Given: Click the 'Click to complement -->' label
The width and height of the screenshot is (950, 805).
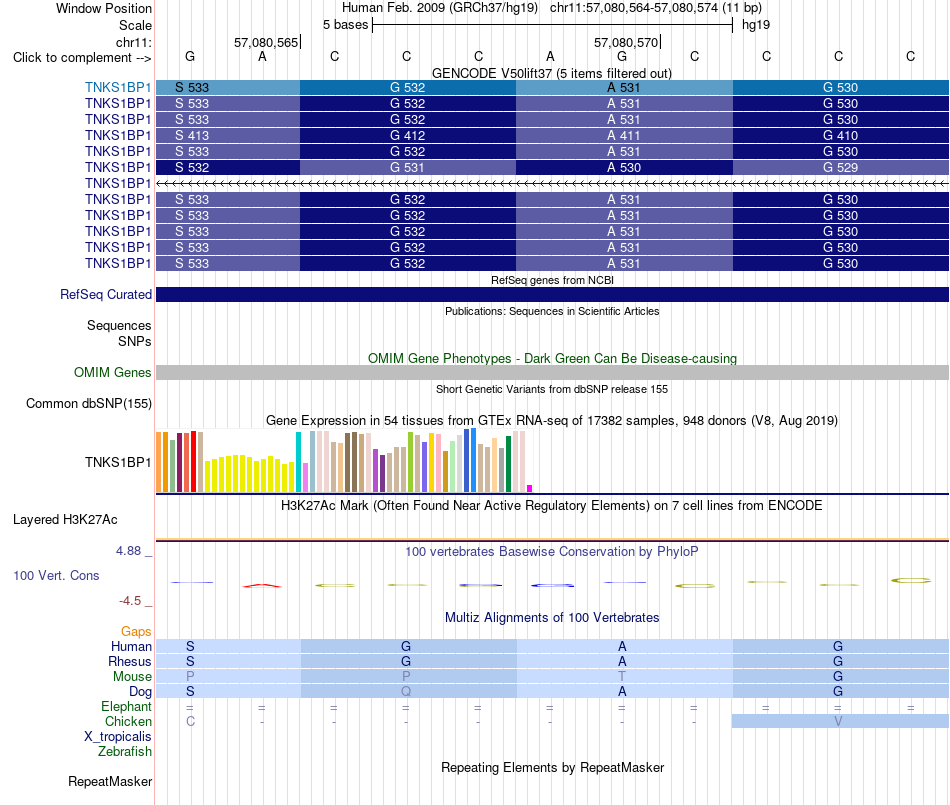Looking at the screenshot, I should tap(82, 58).
